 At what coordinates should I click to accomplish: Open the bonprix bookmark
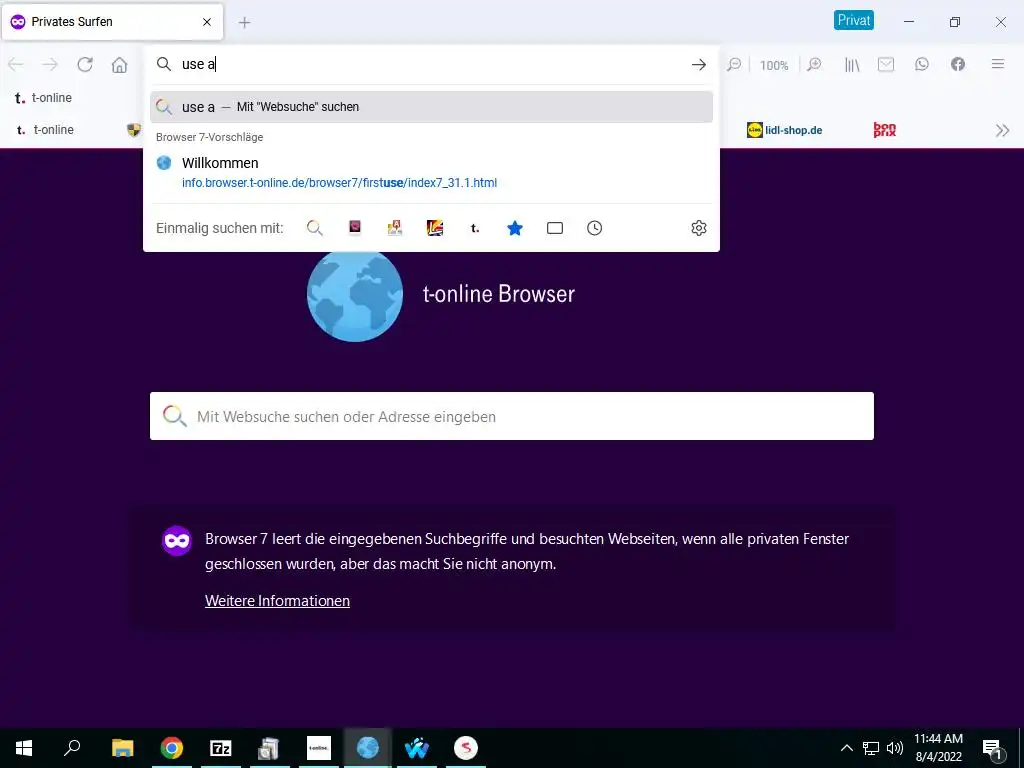885,130
